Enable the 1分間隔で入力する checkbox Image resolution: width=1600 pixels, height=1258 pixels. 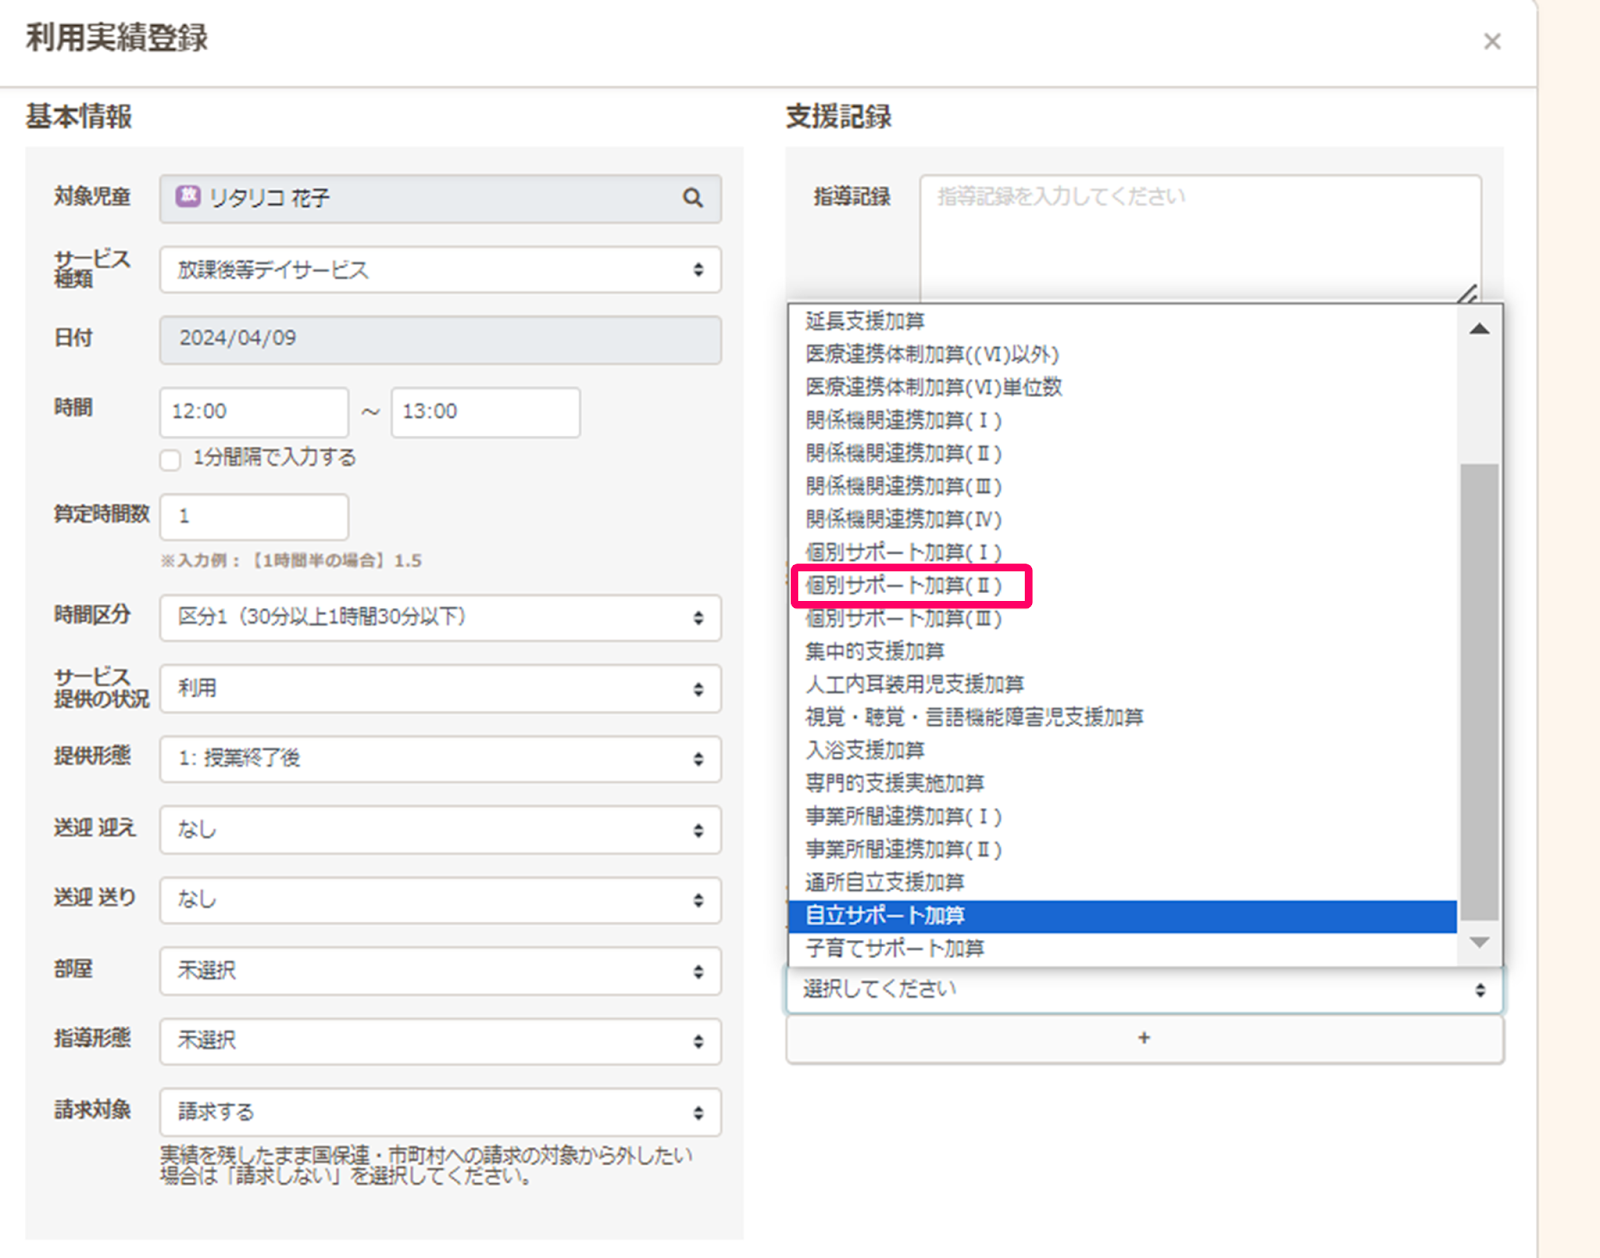click(x=171, y=459)
